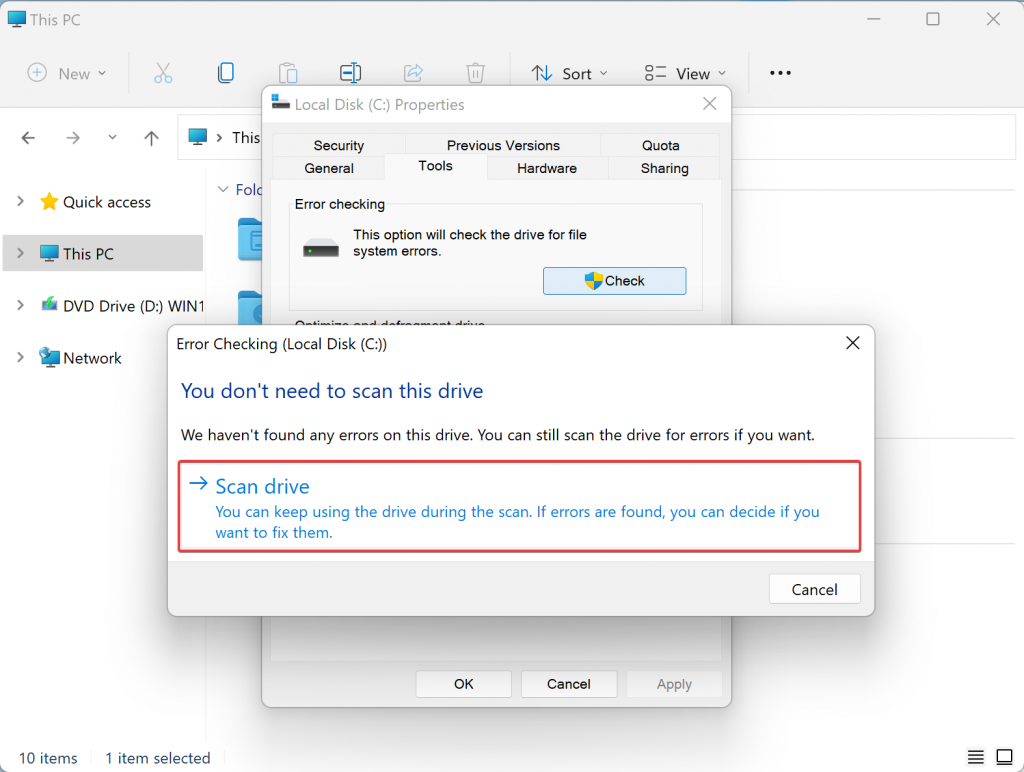Open the Sort dropdown menu
The image size is (1024, 772).
[569, 73]
